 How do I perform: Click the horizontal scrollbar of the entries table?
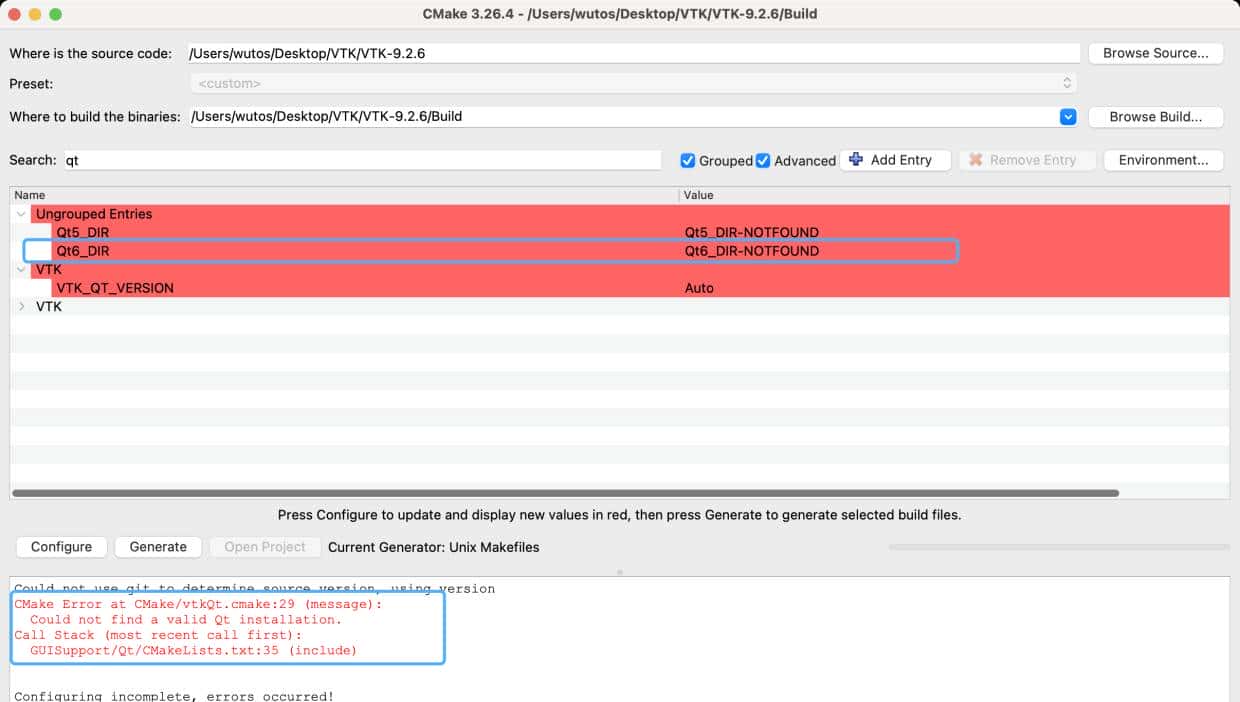click(565, 493)
